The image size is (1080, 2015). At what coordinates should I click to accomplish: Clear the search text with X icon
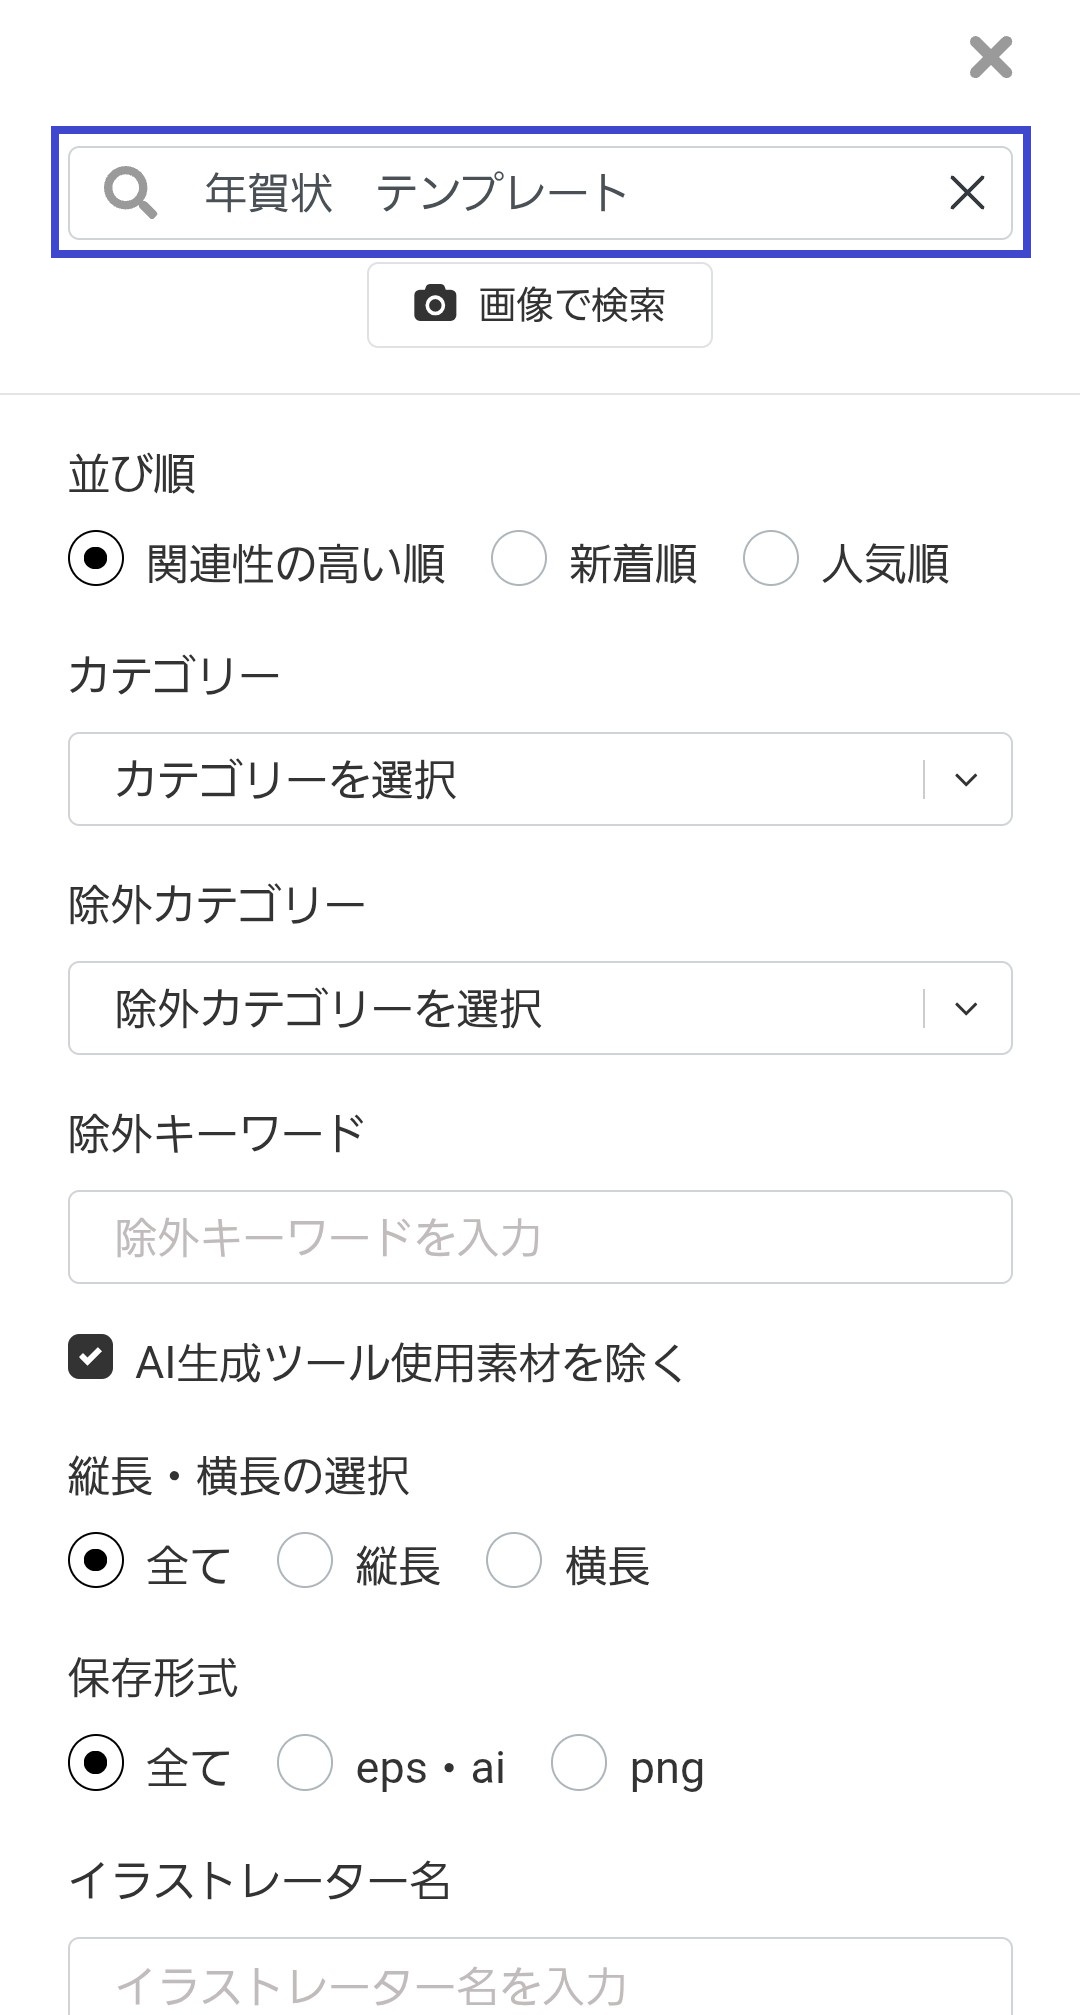tap(967, 192)
